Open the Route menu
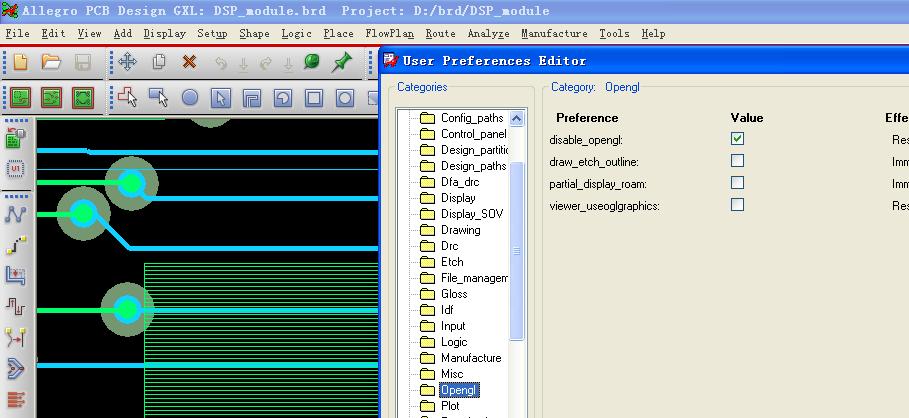 440,33
